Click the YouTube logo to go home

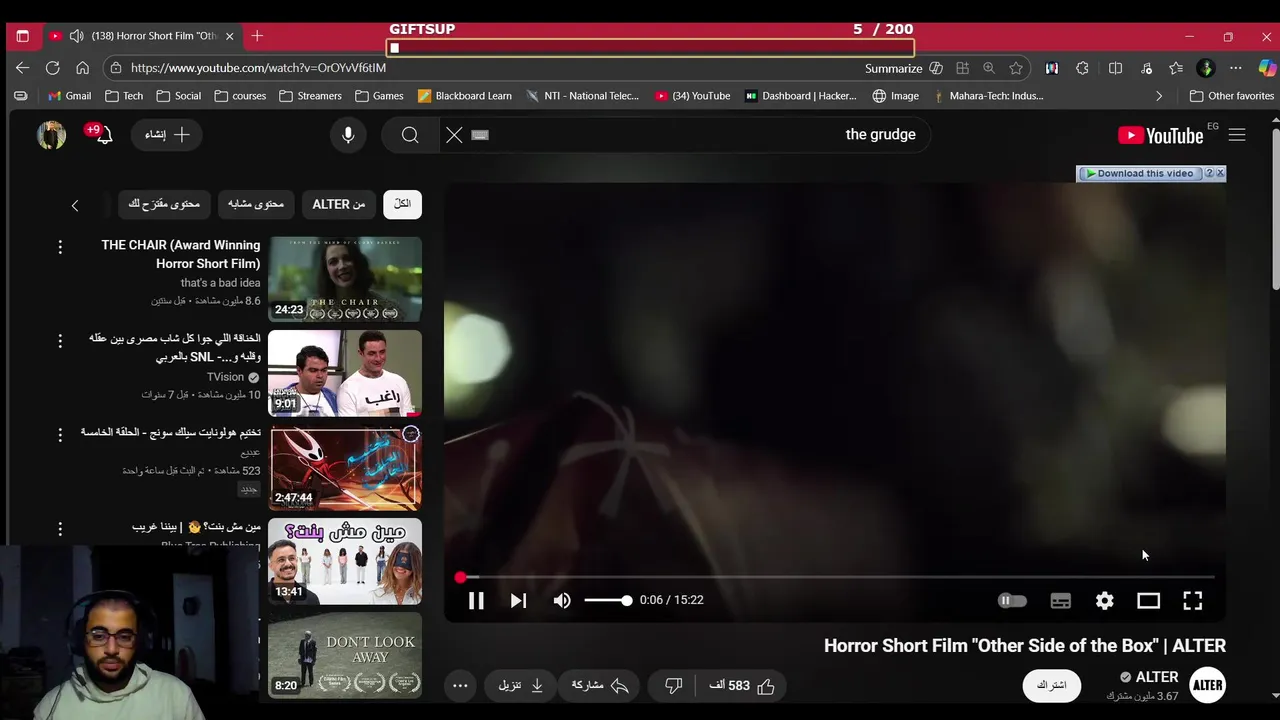1160,135
